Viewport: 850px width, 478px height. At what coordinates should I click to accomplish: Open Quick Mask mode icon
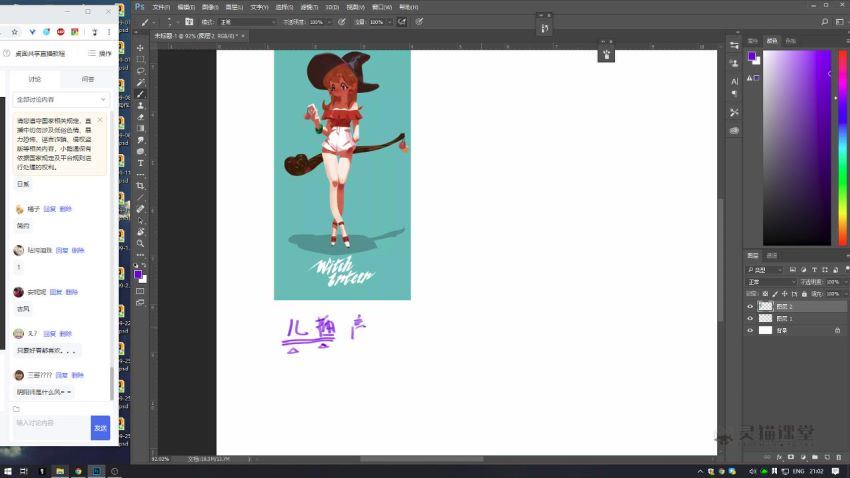coord(140,291)
